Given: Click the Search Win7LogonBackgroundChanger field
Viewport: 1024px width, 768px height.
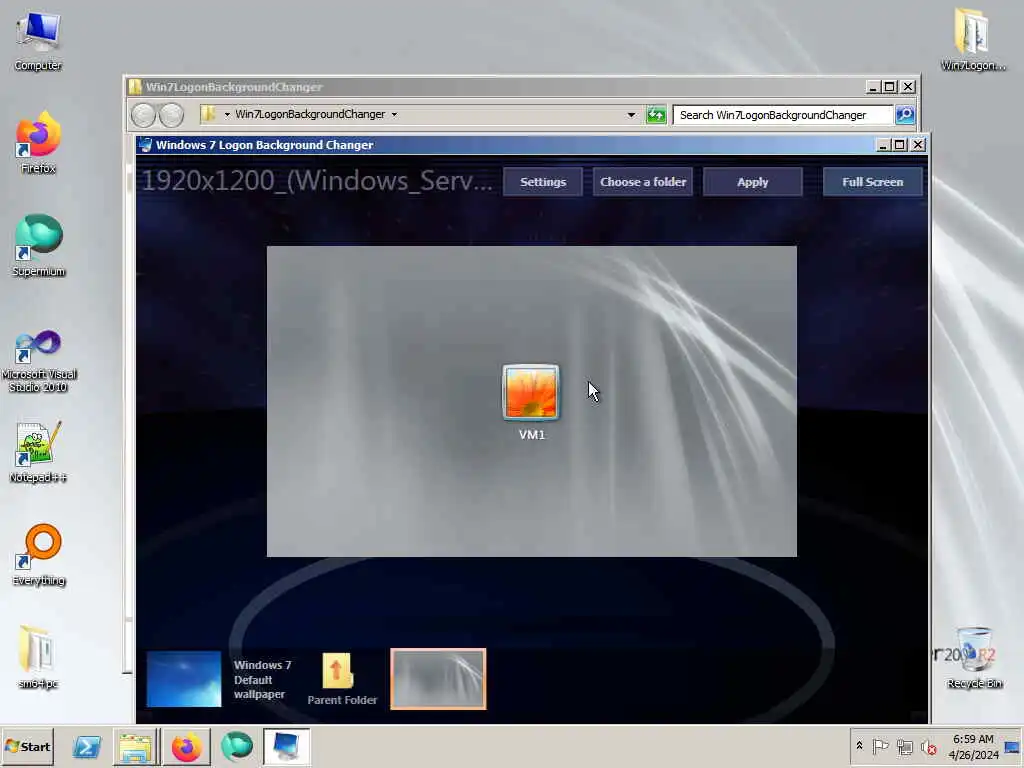Looking at the screenshot, I should click(782, 115).
